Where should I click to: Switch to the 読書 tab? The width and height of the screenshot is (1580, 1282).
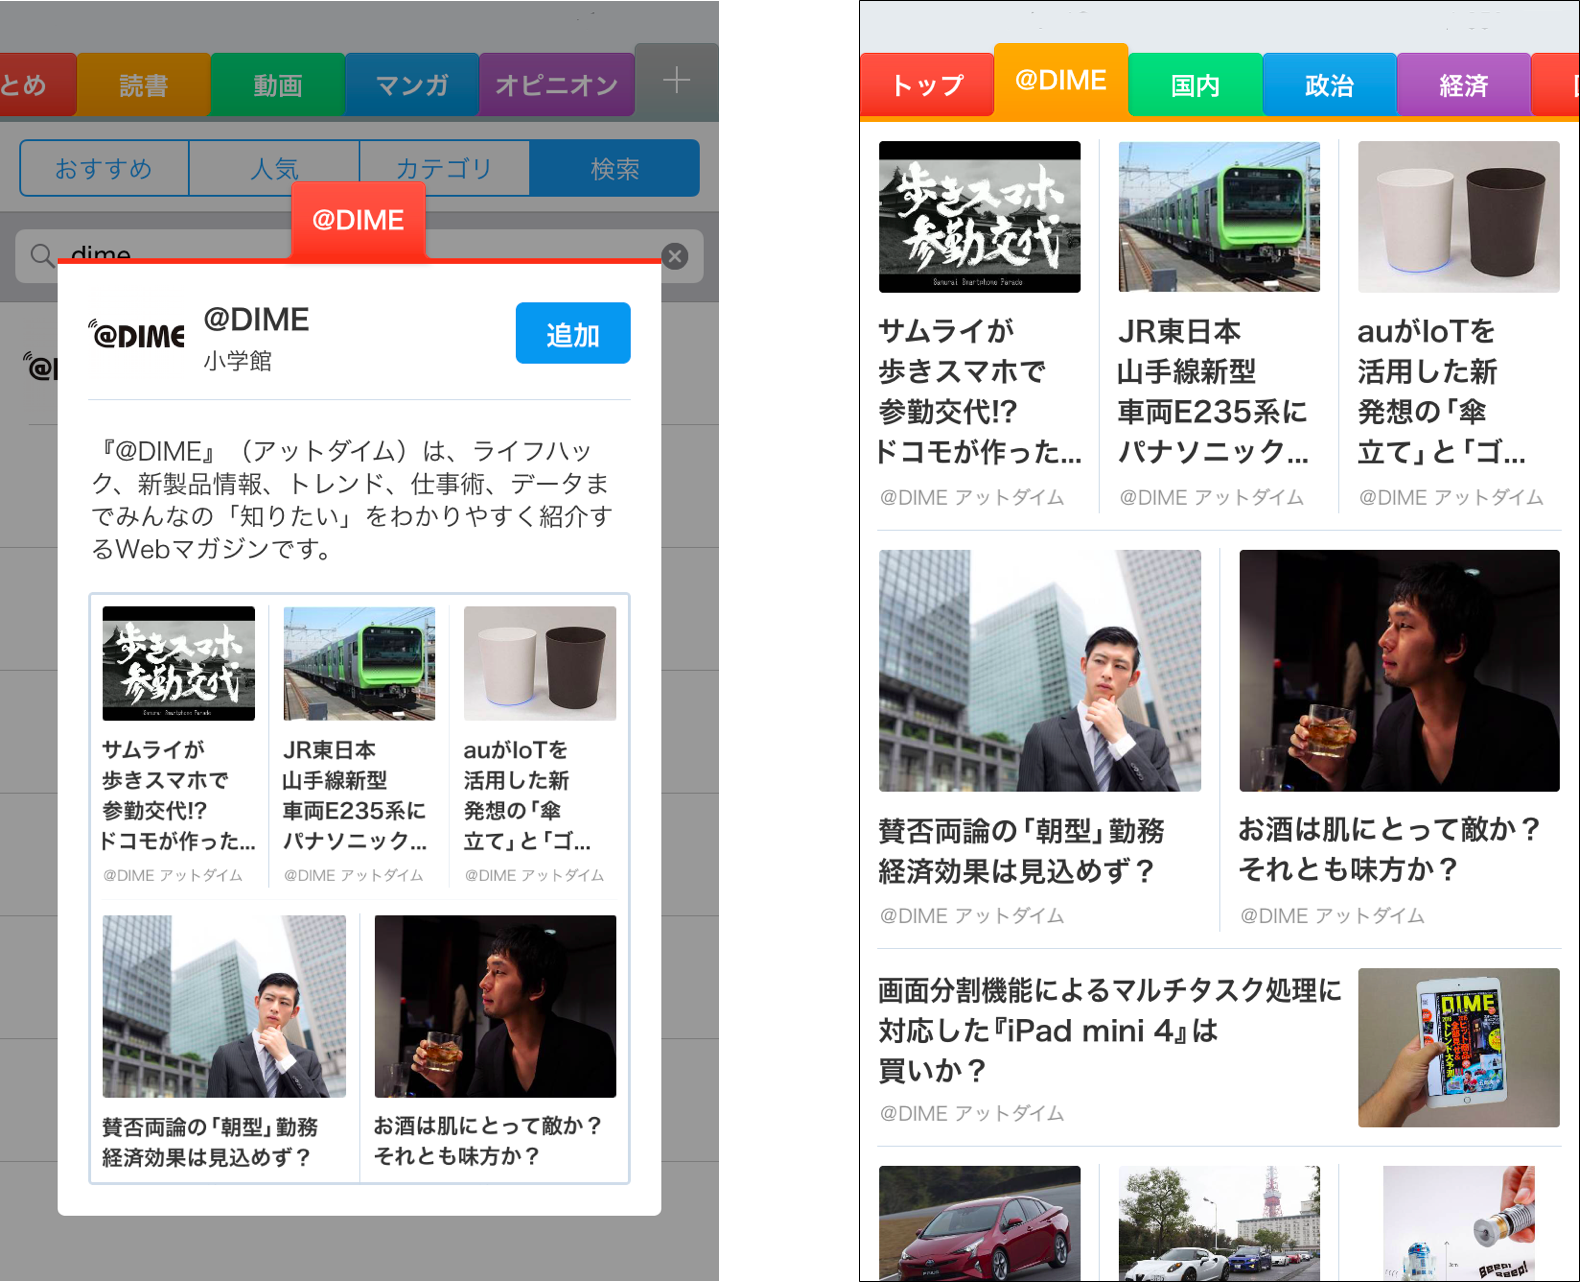click(144, 85)
